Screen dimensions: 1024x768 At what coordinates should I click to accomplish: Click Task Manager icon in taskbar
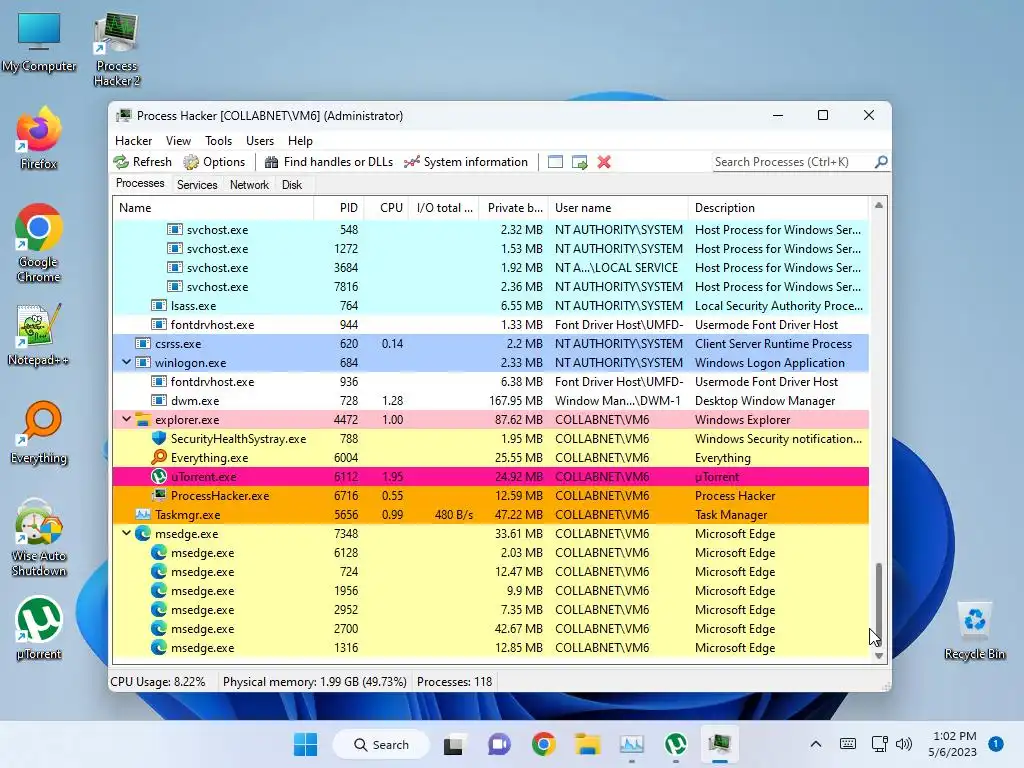click(x=632, y=744)
